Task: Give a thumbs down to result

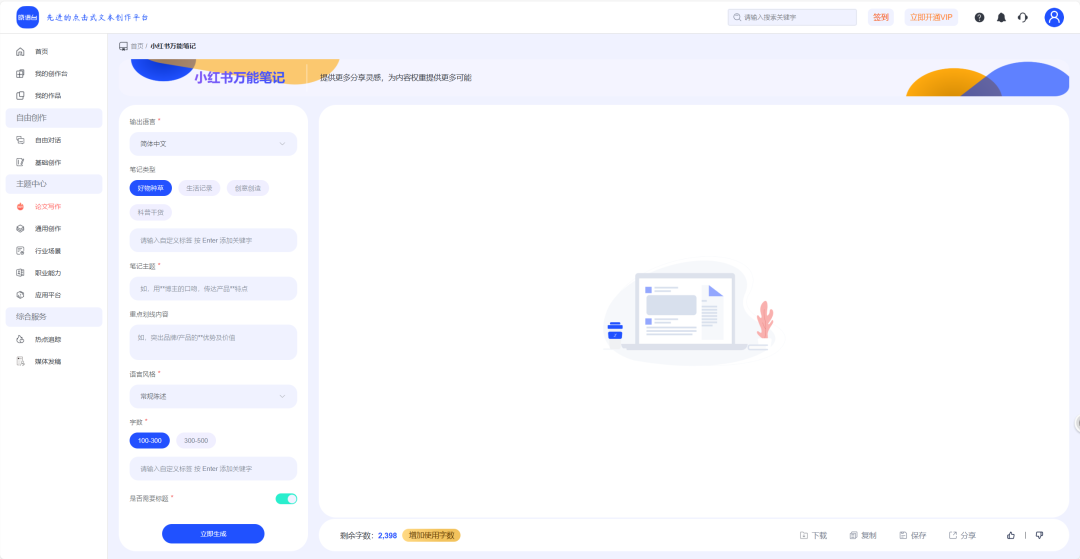Action: (x=1039, y=535)
